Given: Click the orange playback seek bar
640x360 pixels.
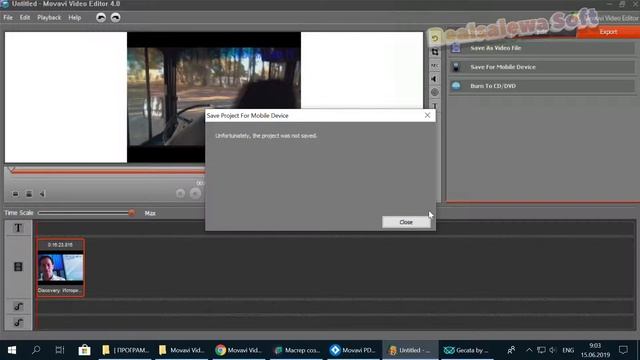Looking at the screenshot, I should pyautogui.click(x=108, y=171).
